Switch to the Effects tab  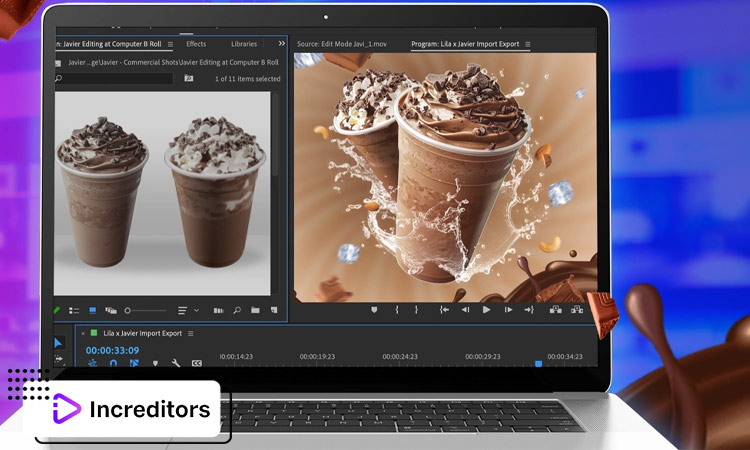click(196, 44)
